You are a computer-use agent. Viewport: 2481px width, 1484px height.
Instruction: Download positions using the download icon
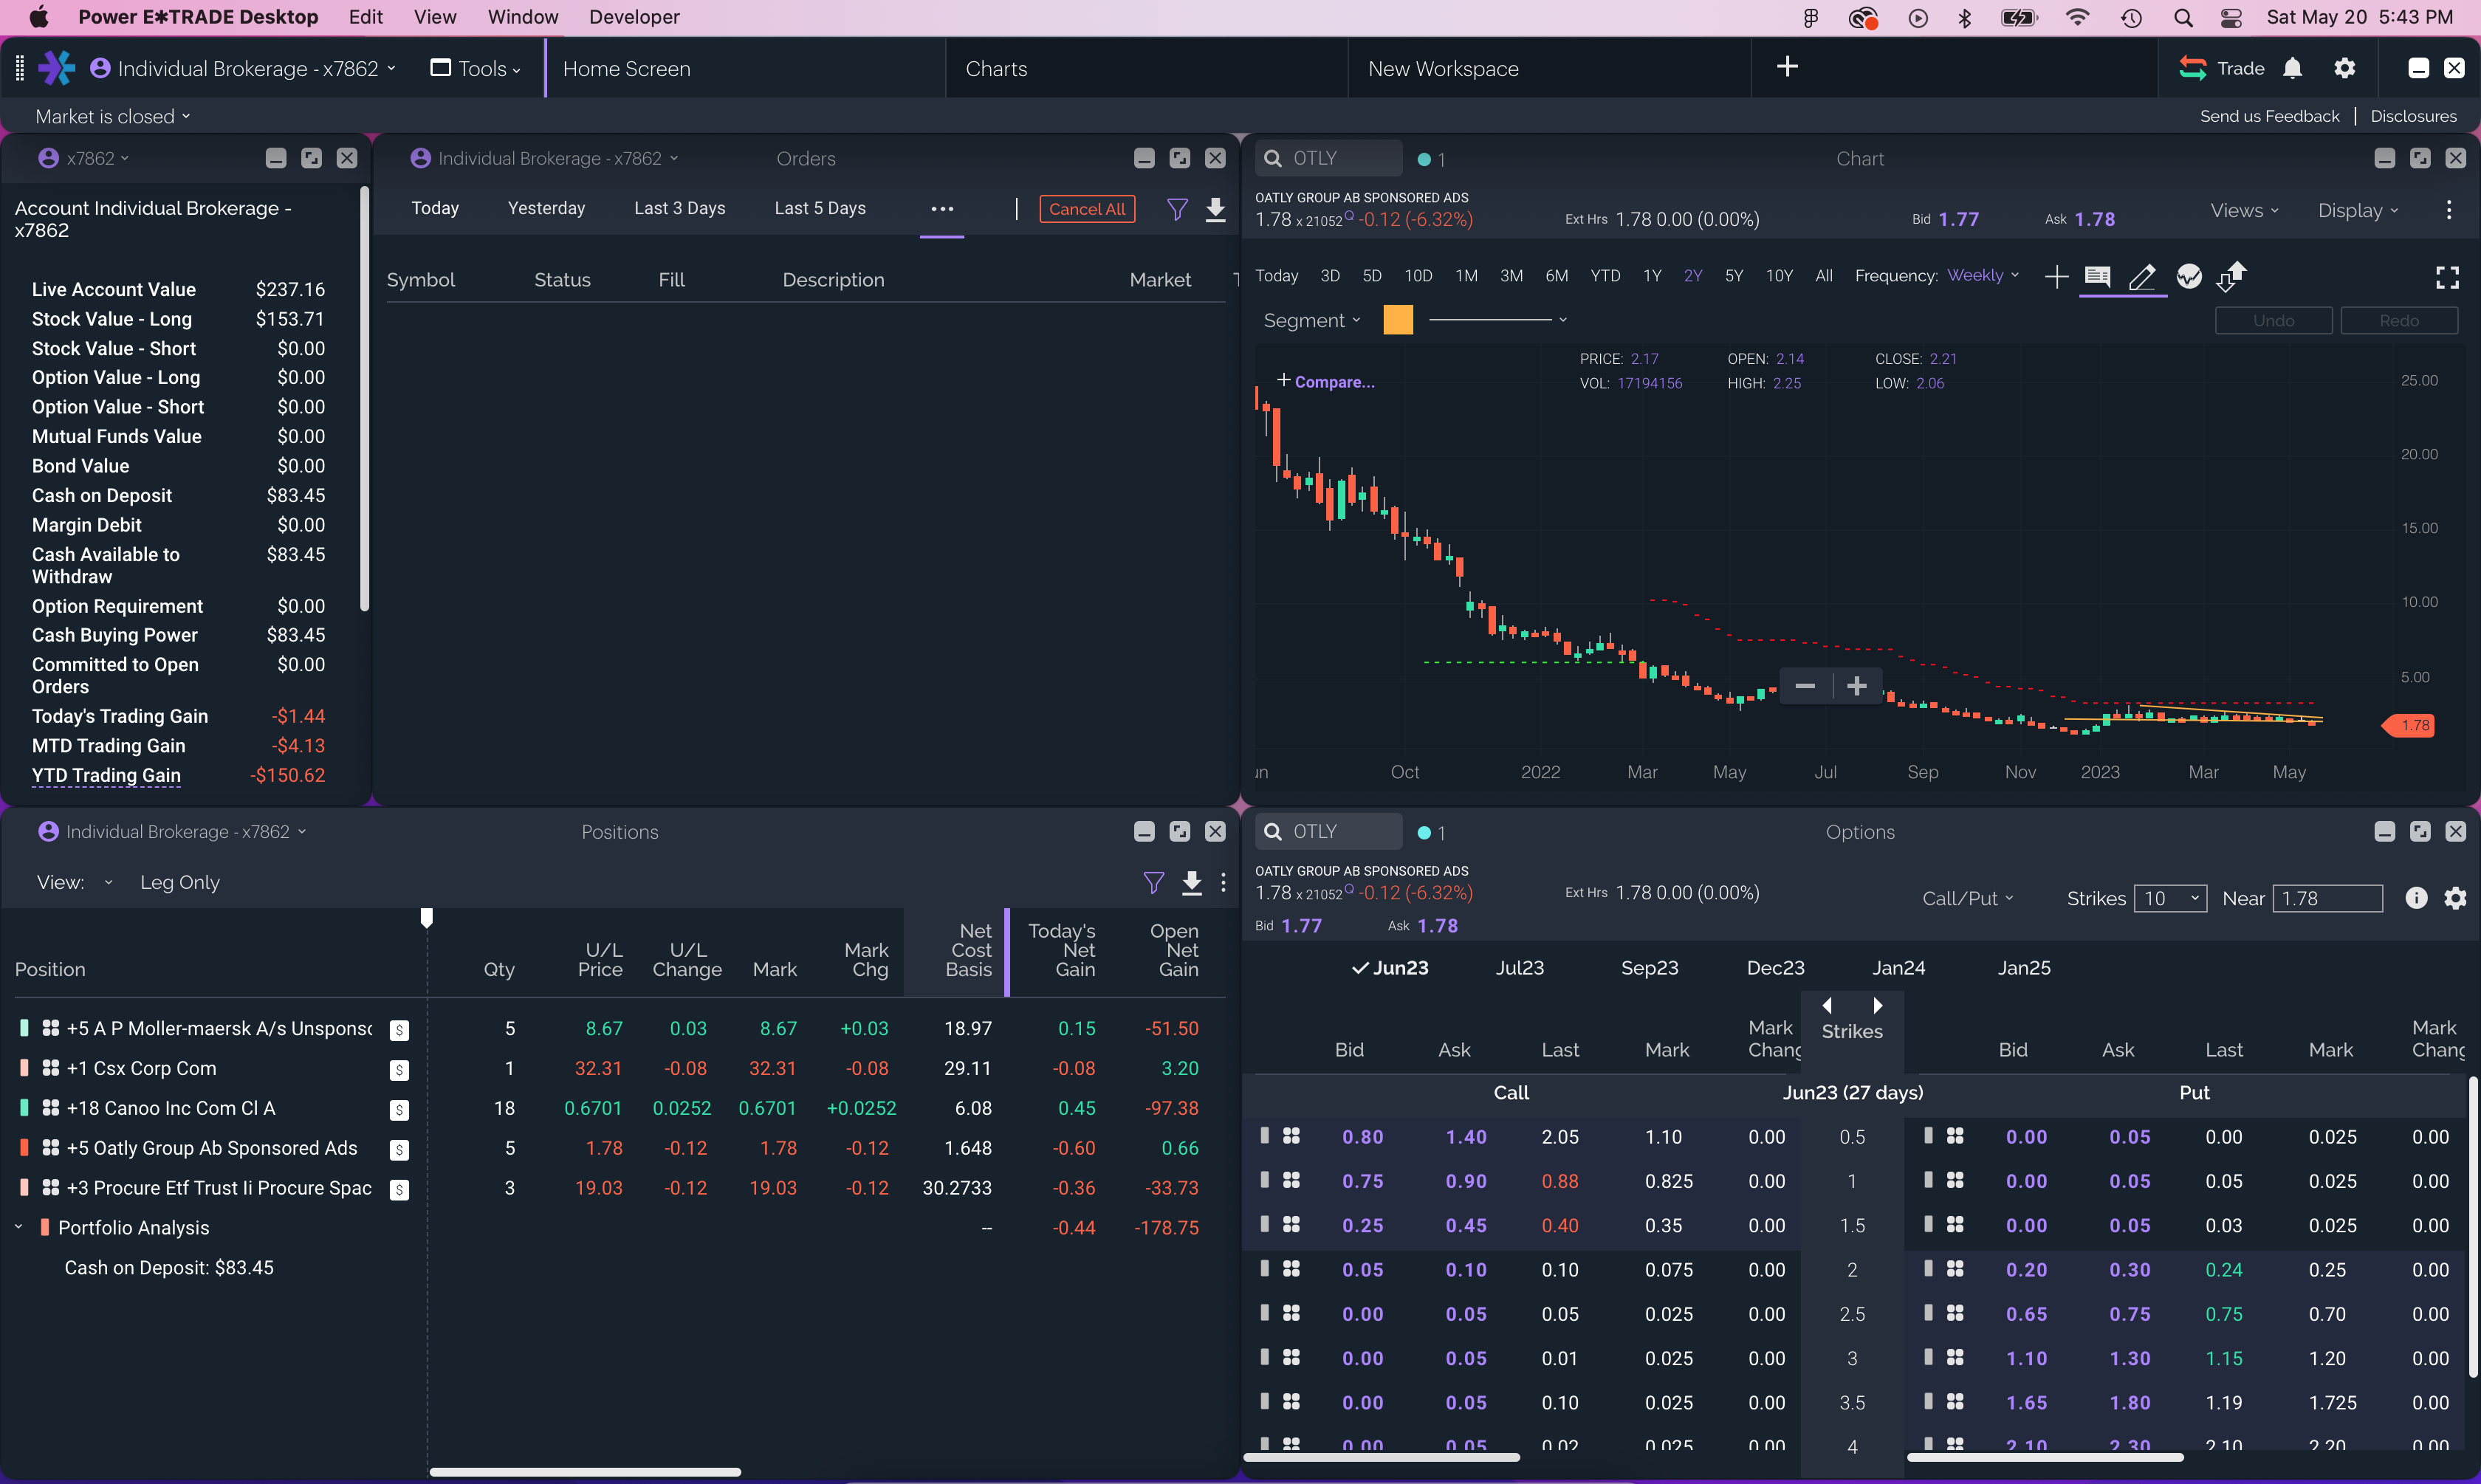1191,882
